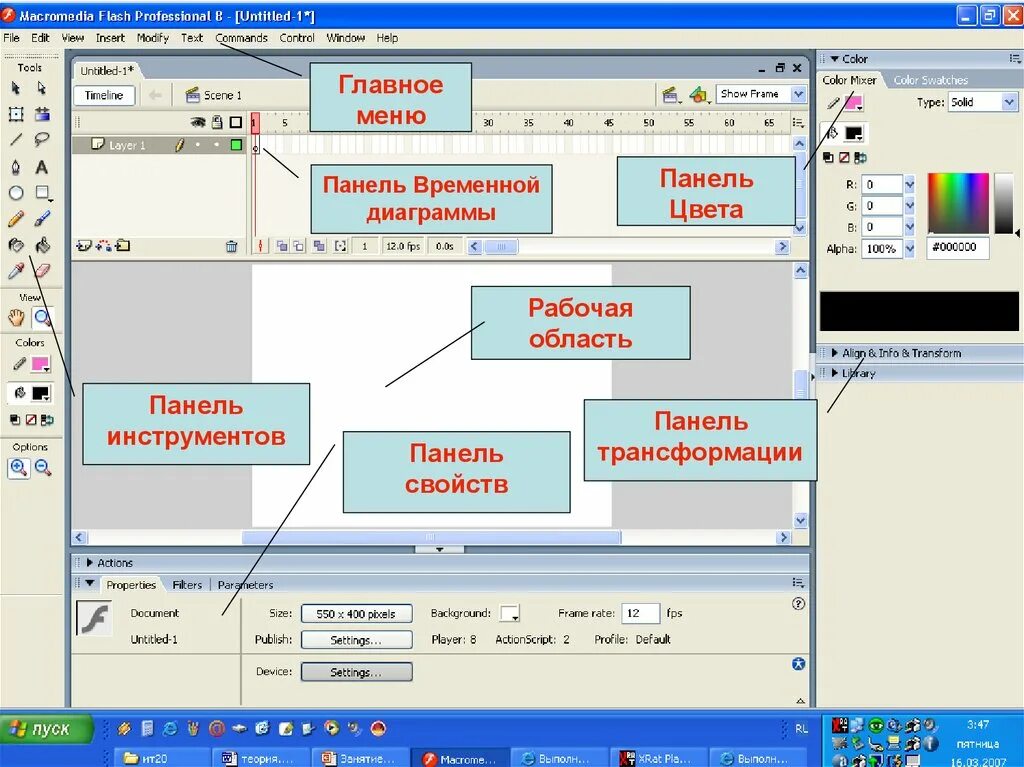Viewport: 1024px width, 767px height.
Task: Click the Device Settings button
Action: pyautogui.click(x=356, y=672)
